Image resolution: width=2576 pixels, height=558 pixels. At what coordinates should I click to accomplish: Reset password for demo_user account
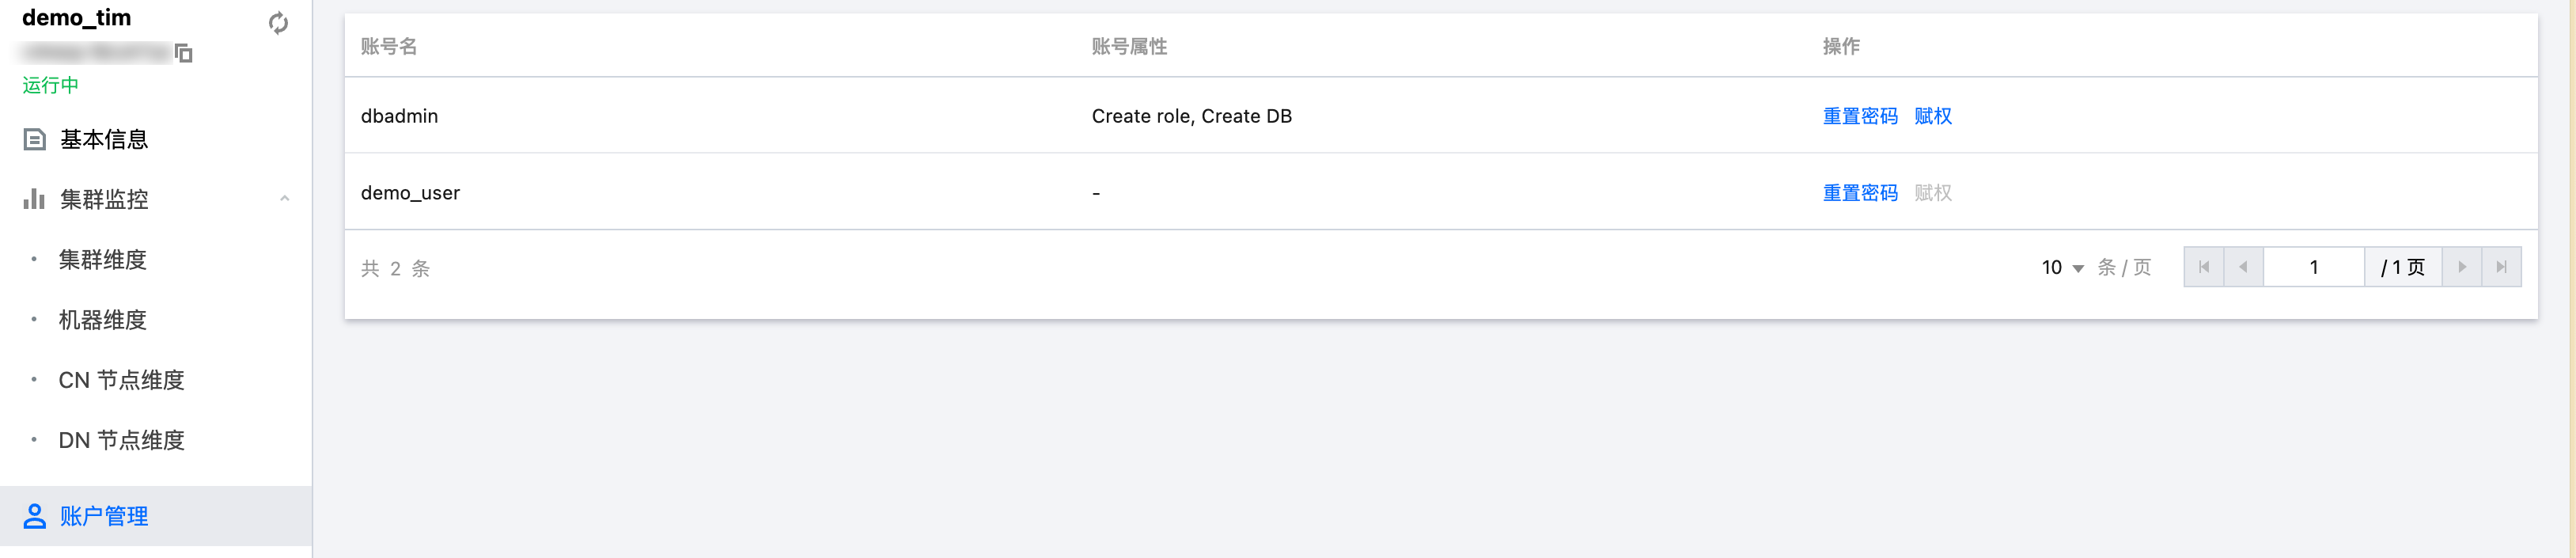coord(1860,193)
